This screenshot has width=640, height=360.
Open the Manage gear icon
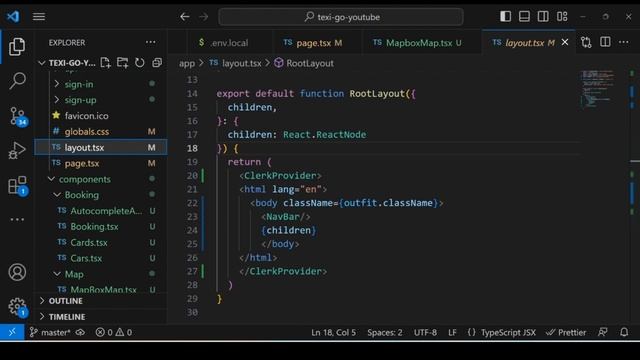(18, 307)
